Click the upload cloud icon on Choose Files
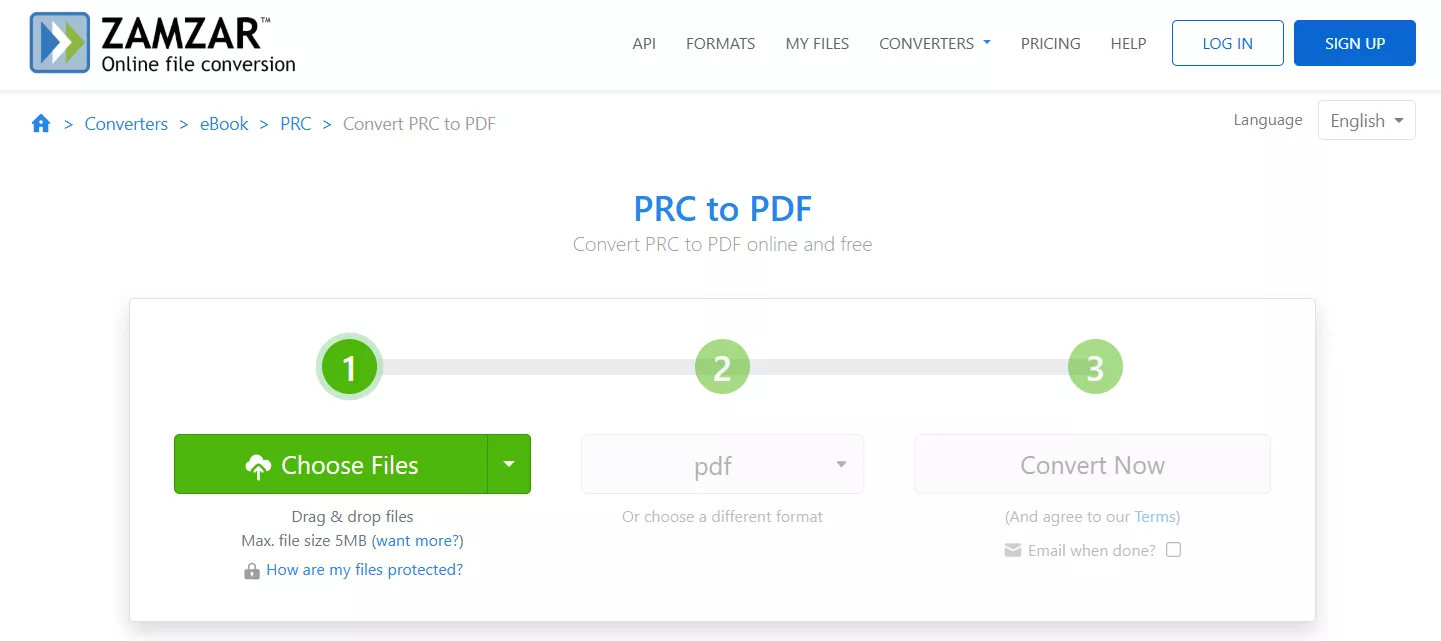 pos(259,464)
